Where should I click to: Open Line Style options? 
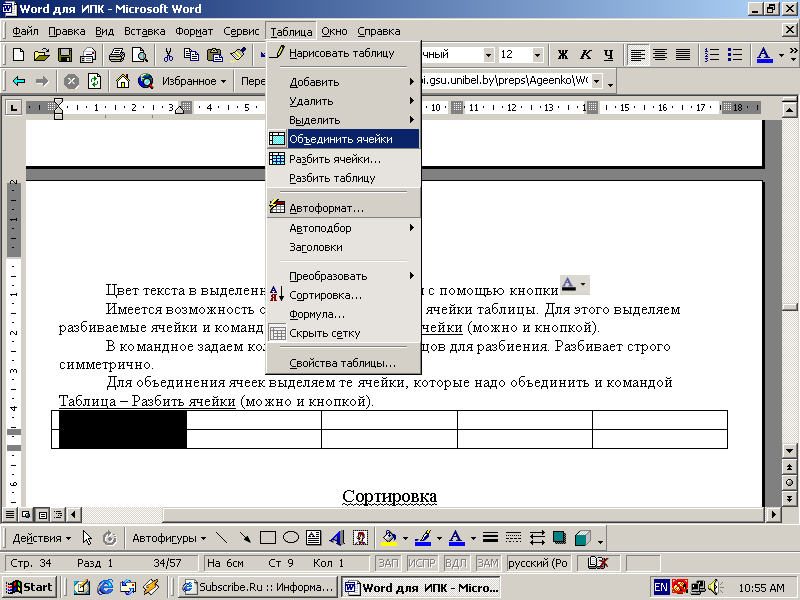tap(490, 538)
